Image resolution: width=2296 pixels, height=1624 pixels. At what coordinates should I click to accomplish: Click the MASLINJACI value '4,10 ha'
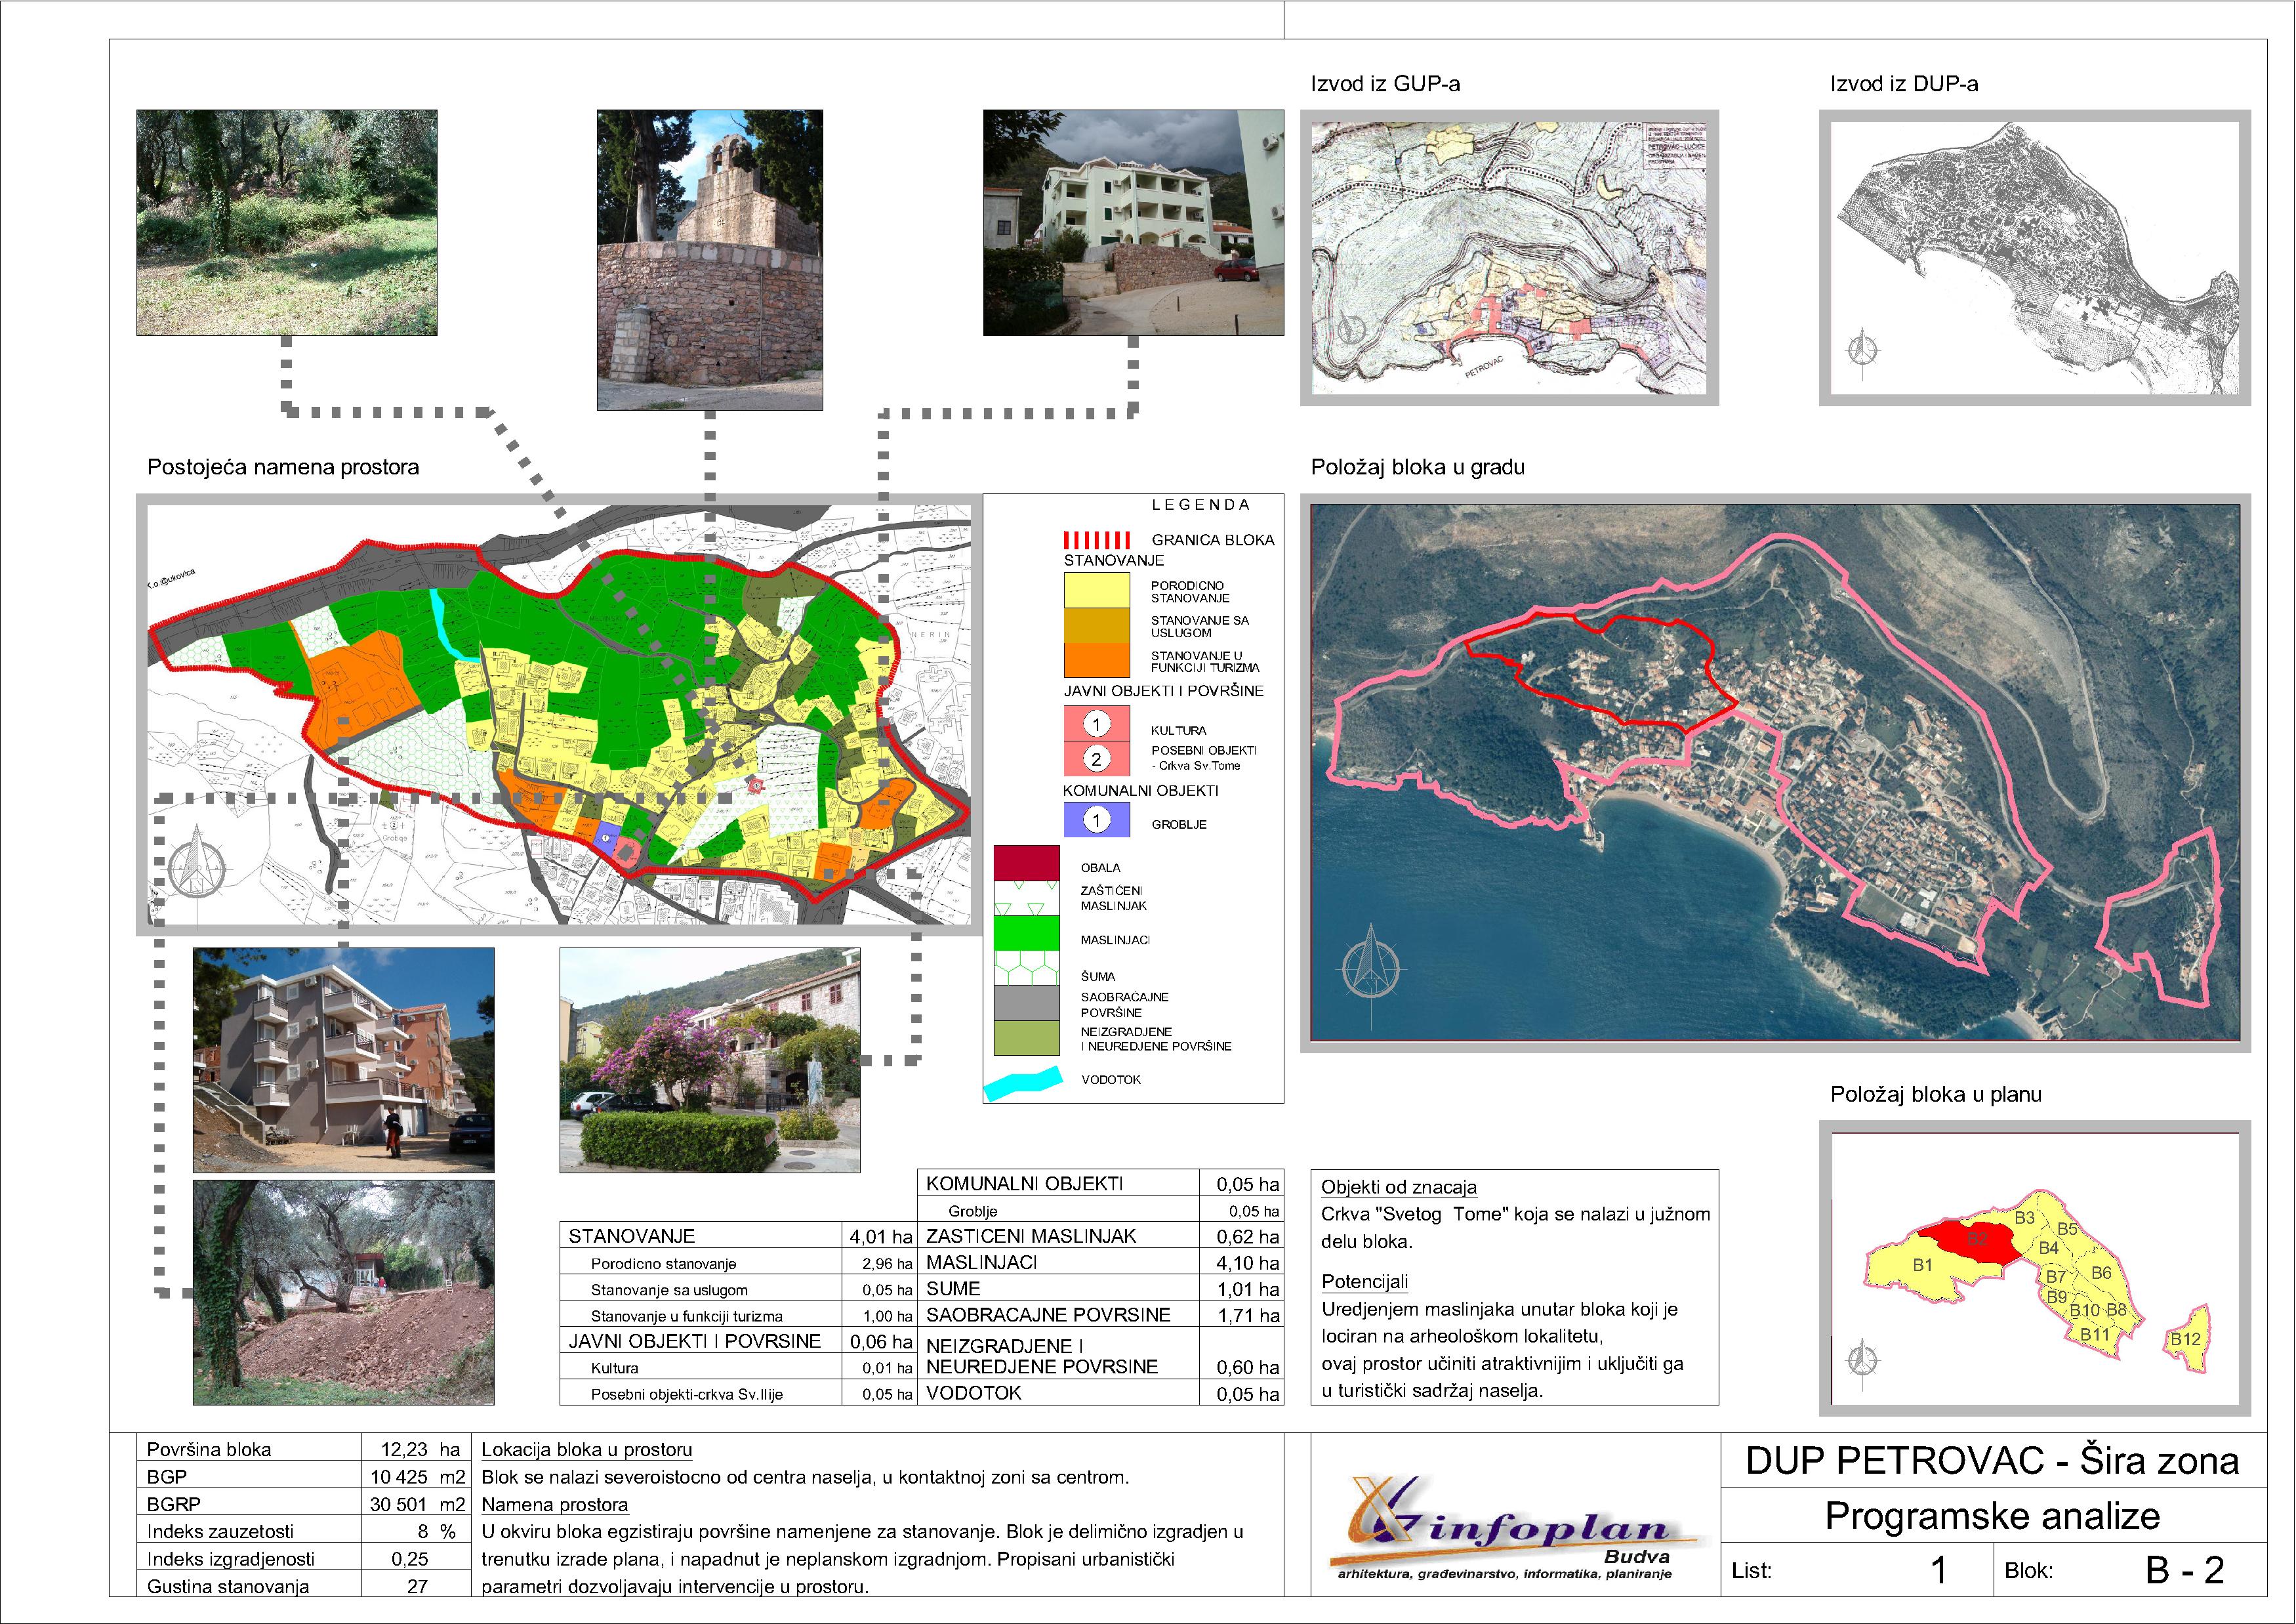[x=1248, y=1263]
